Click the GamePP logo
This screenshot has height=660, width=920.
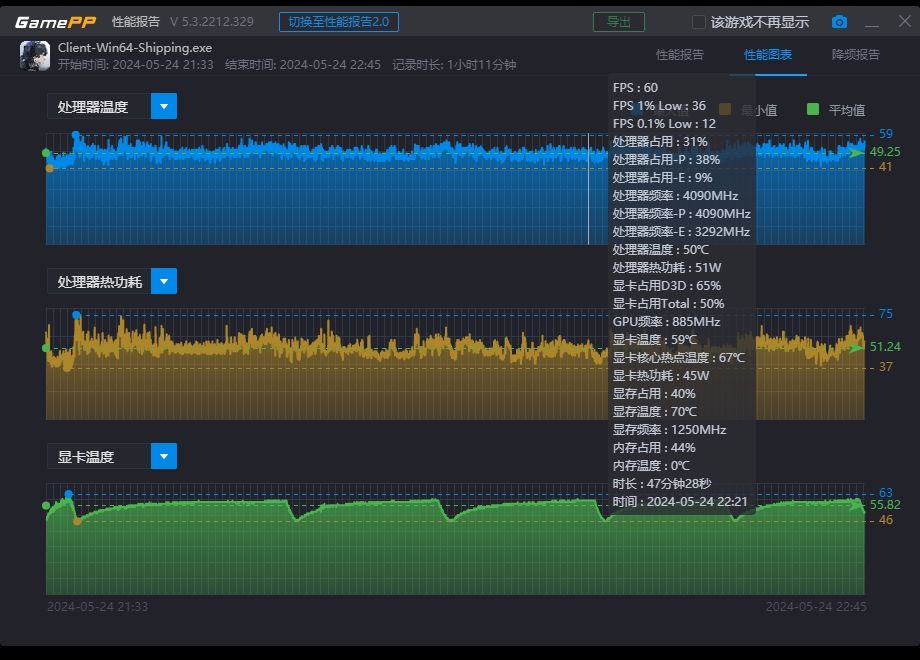55,22
